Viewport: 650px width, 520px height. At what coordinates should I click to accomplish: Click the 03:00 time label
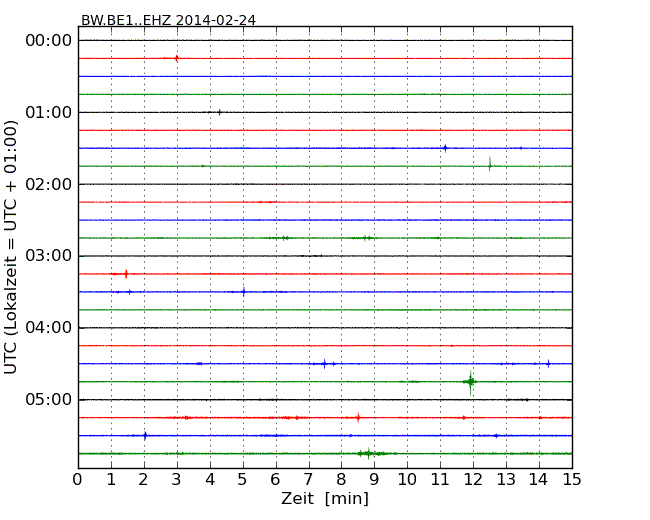pos(49,256)
